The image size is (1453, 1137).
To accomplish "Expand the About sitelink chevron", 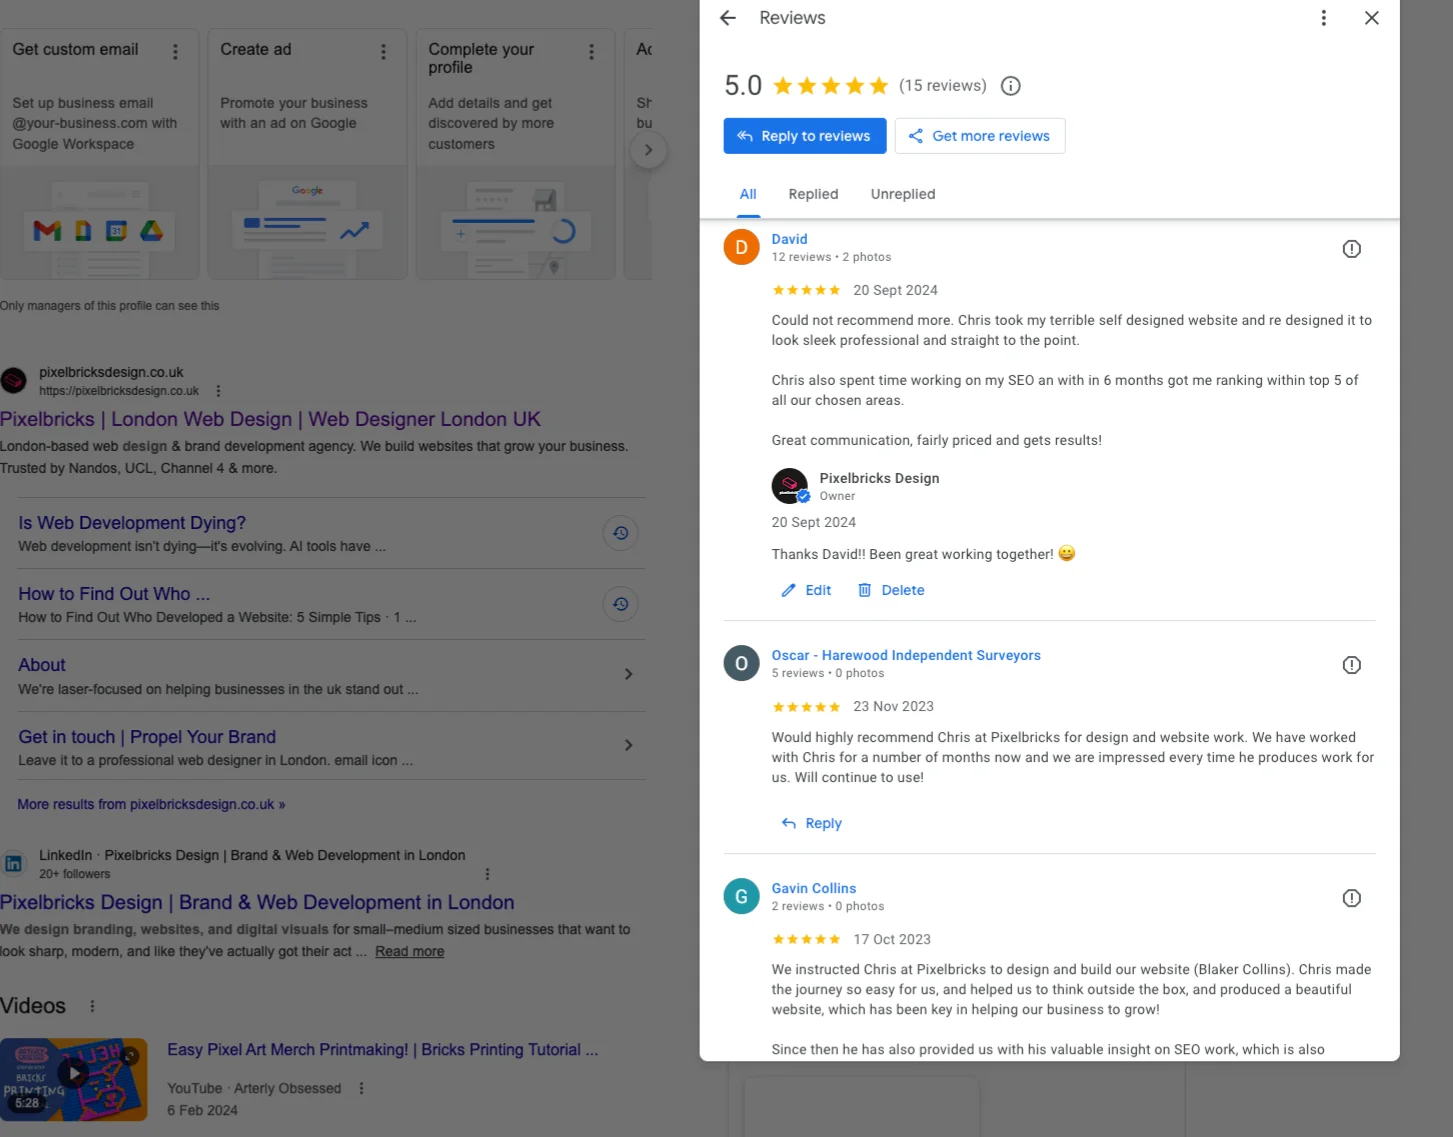I will (628, 674).
